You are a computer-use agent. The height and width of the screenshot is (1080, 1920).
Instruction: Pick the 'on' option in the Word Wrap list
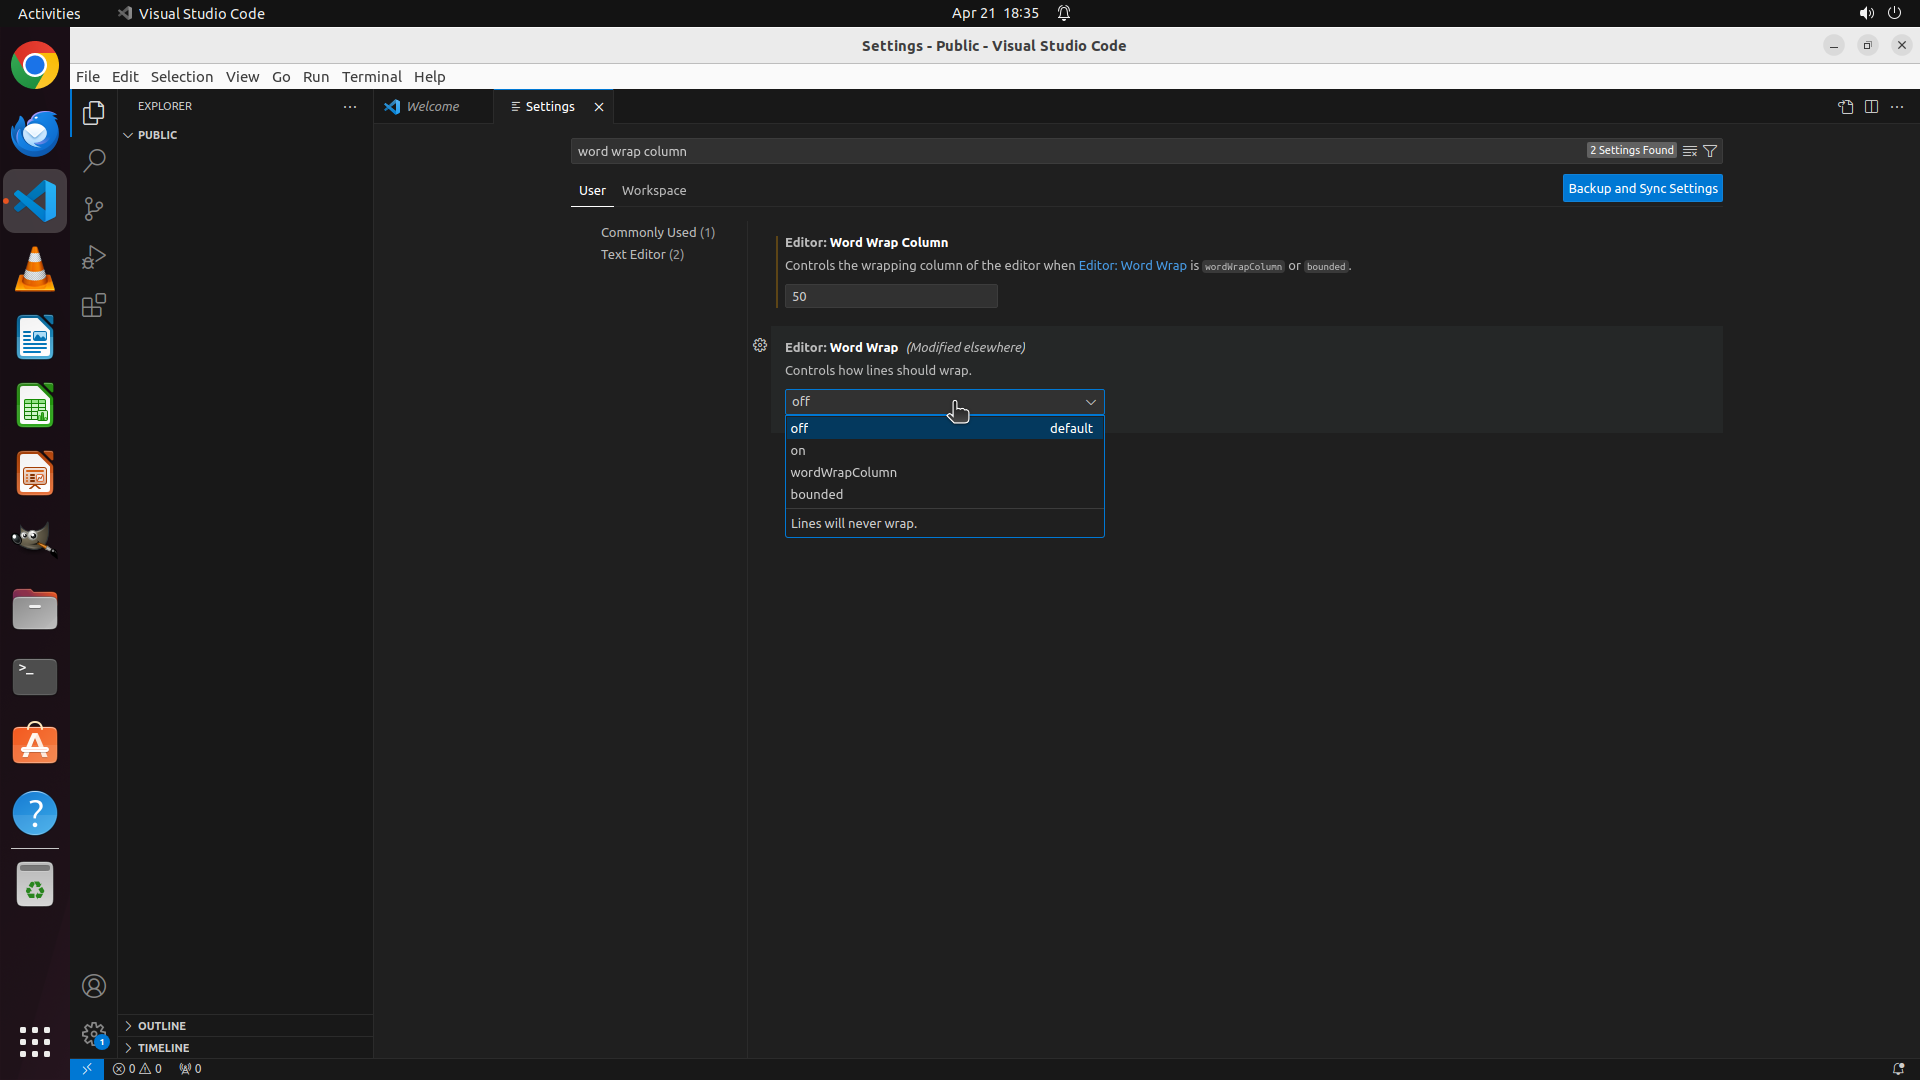point(798,450)
